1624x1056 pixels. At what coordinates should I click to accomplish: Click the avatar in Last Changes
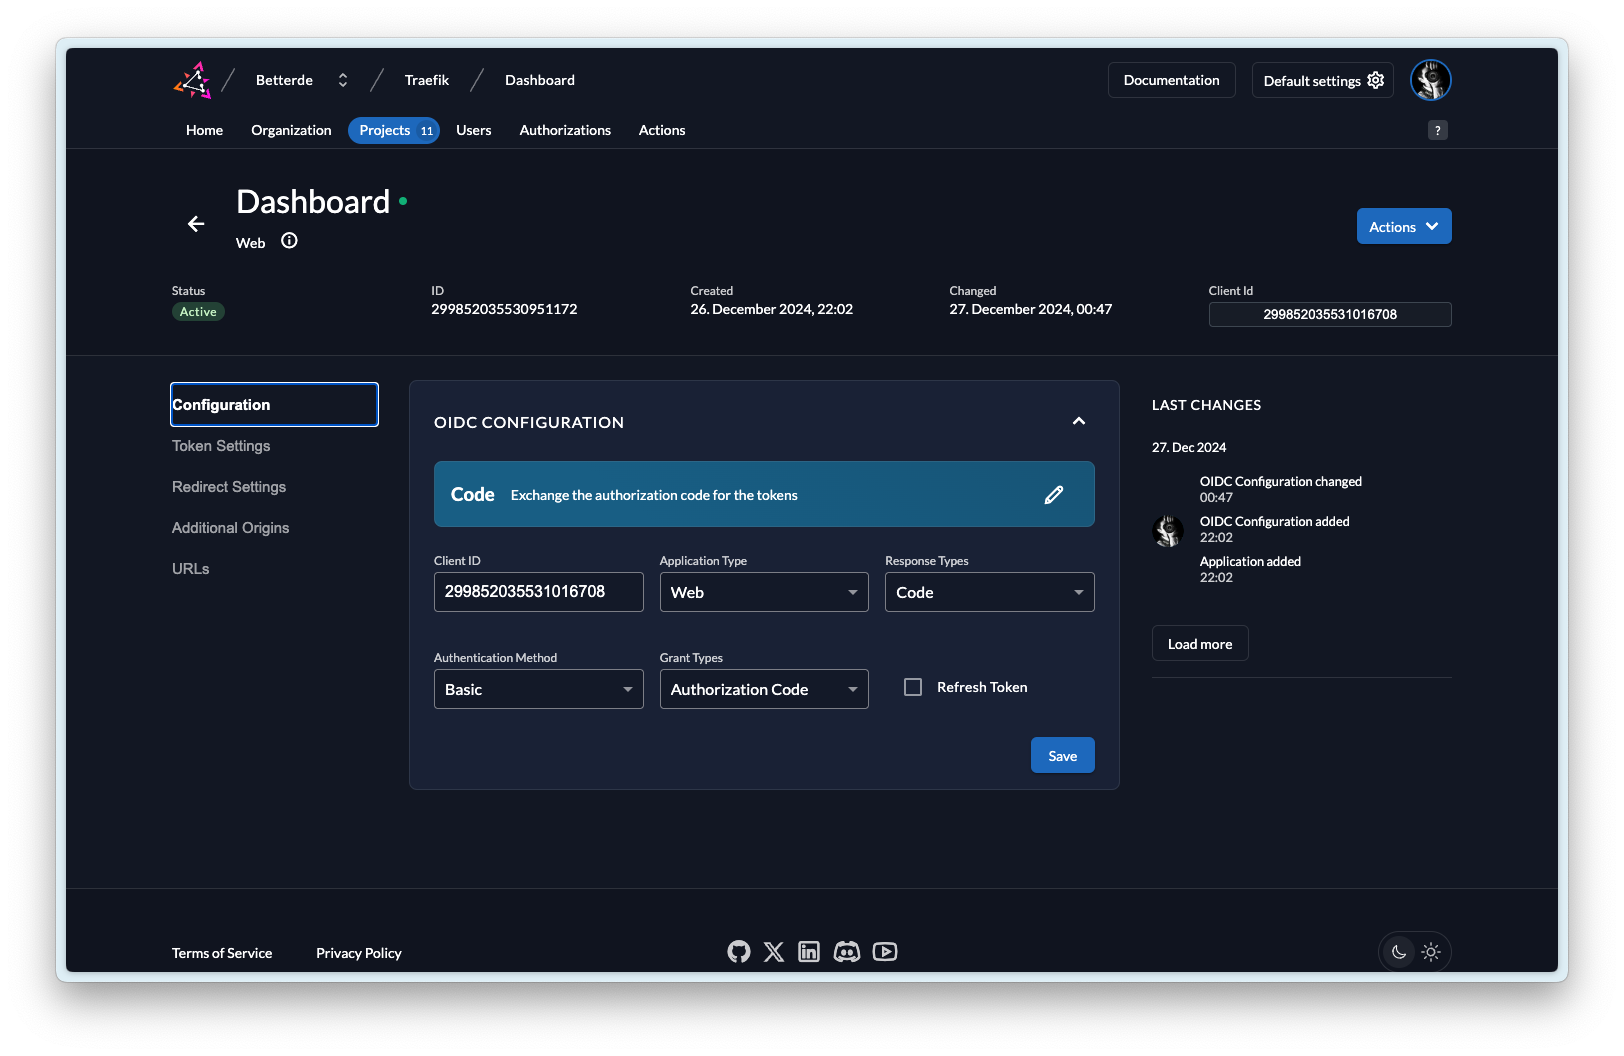click(1168, 530)
